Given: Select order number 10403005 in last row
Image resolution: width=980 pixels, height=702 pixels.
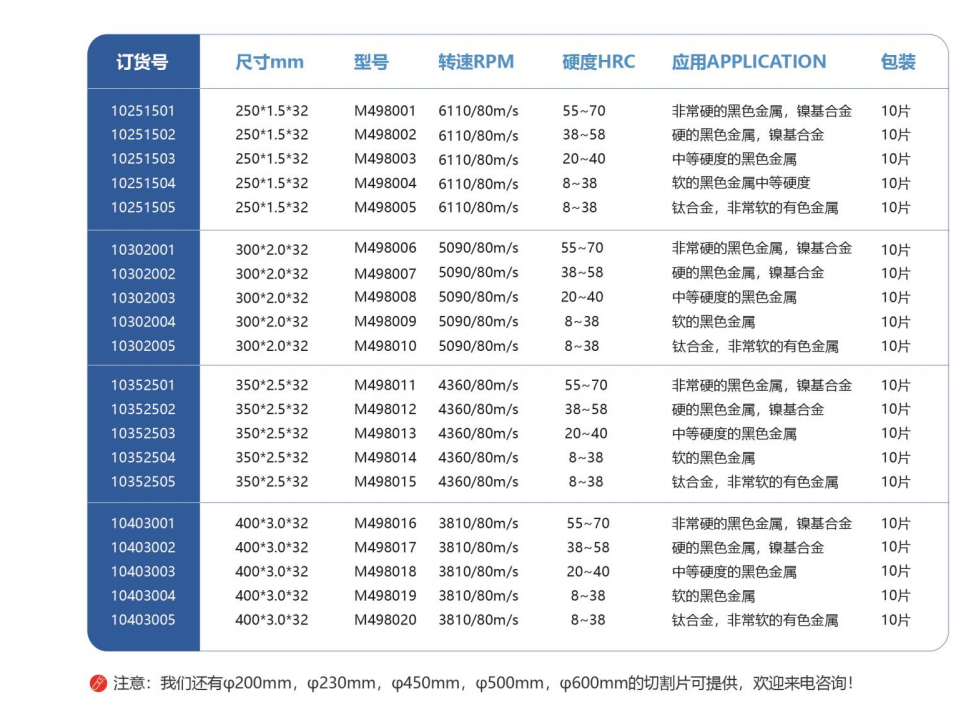Looking at the screenshot, I should (x=143, y=620).
